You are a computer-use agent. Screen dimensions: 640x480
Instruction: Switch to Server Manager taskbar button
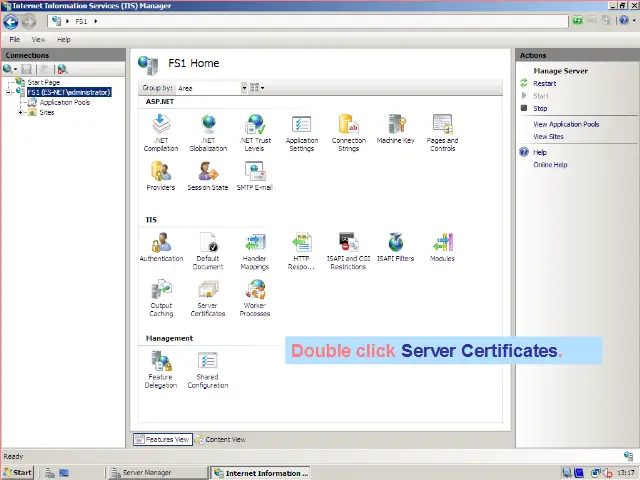coord(157,473)
